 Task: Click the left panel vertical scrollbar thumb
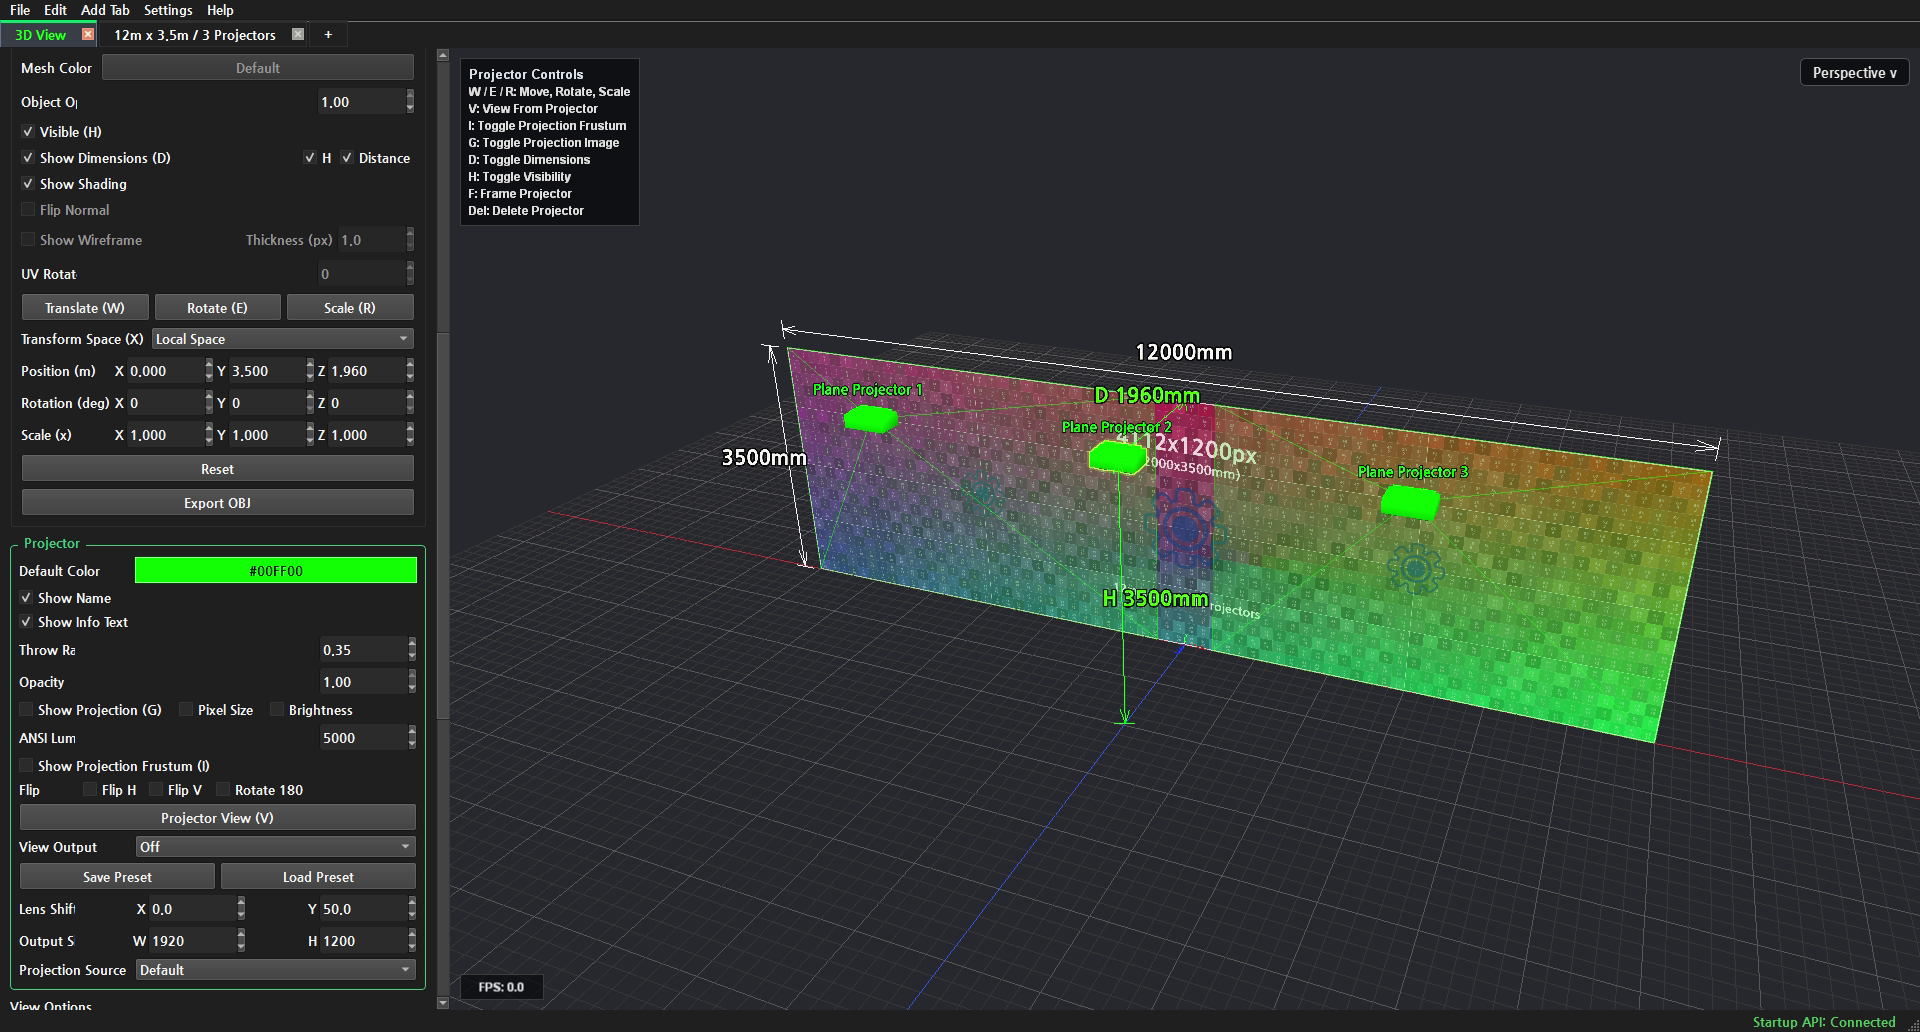click(x=443, y=525)
